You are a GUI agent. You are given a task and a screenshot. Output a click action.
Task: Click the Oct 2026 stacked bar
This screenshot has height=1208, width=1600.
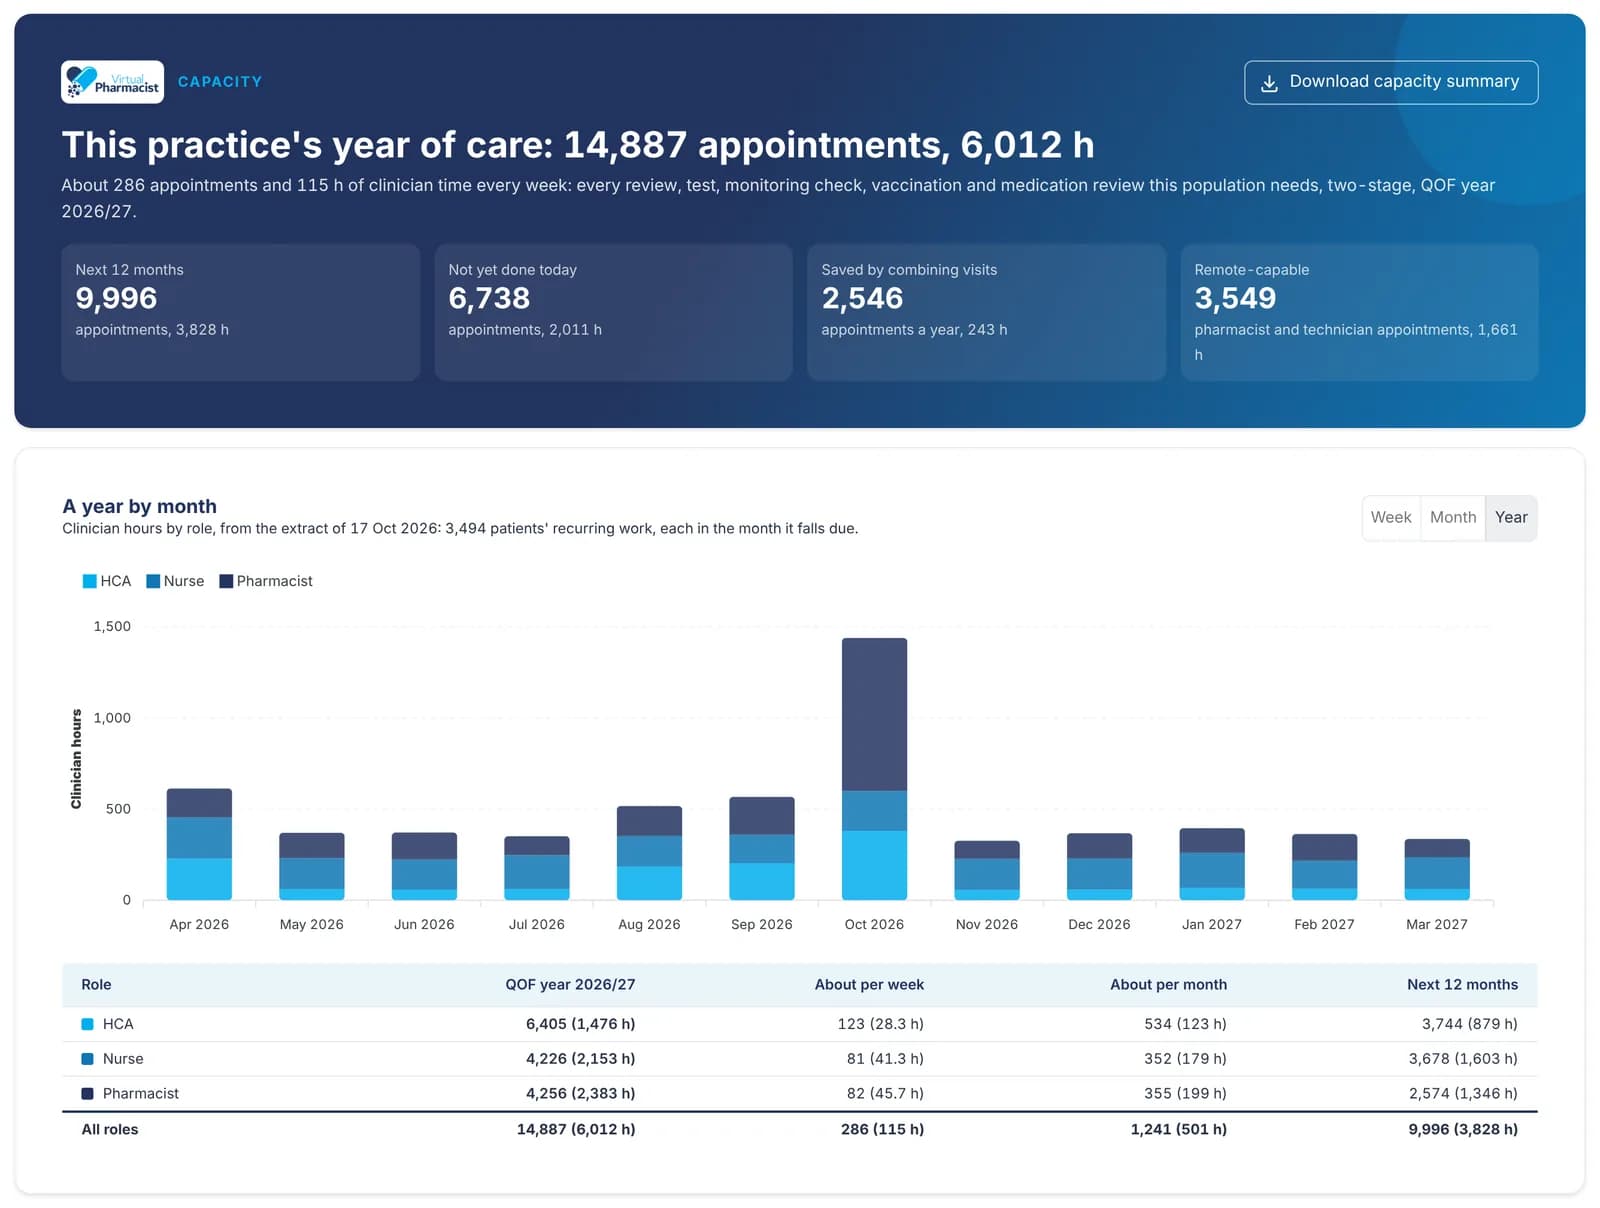pos(874,768)
